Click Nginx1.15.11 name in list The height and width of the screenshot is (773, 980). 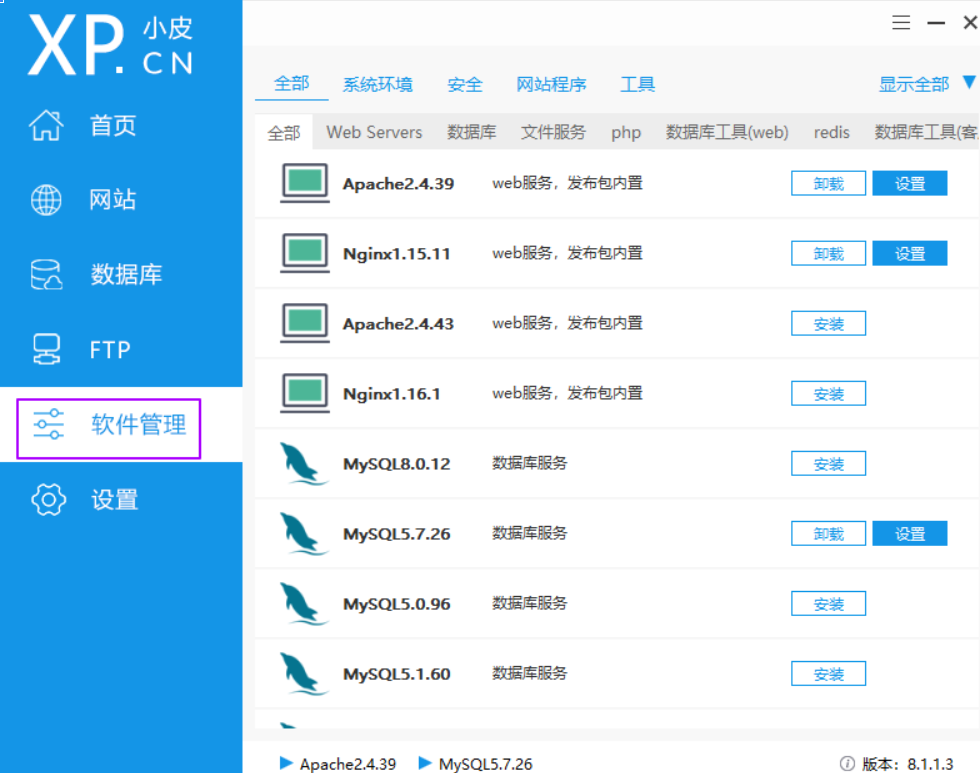point(396,254)
